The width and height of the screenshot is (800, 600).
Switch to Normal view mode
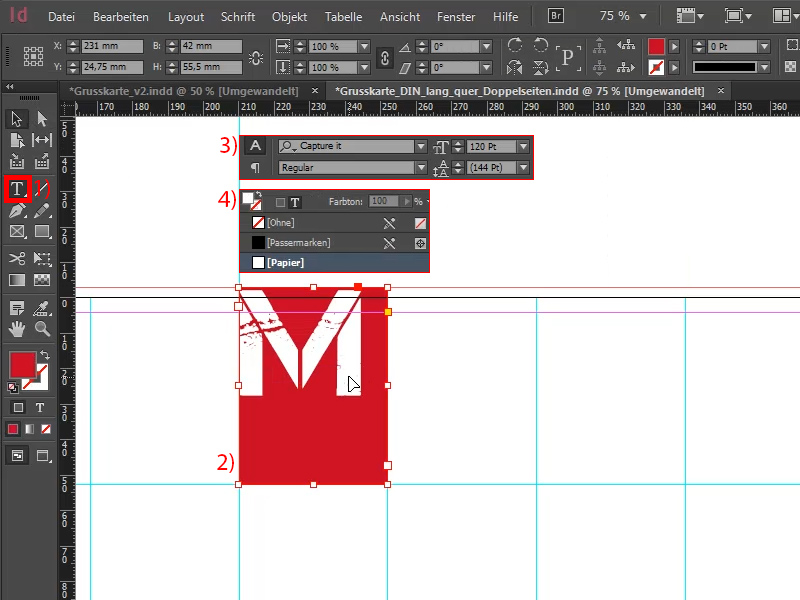coord(17,456)
